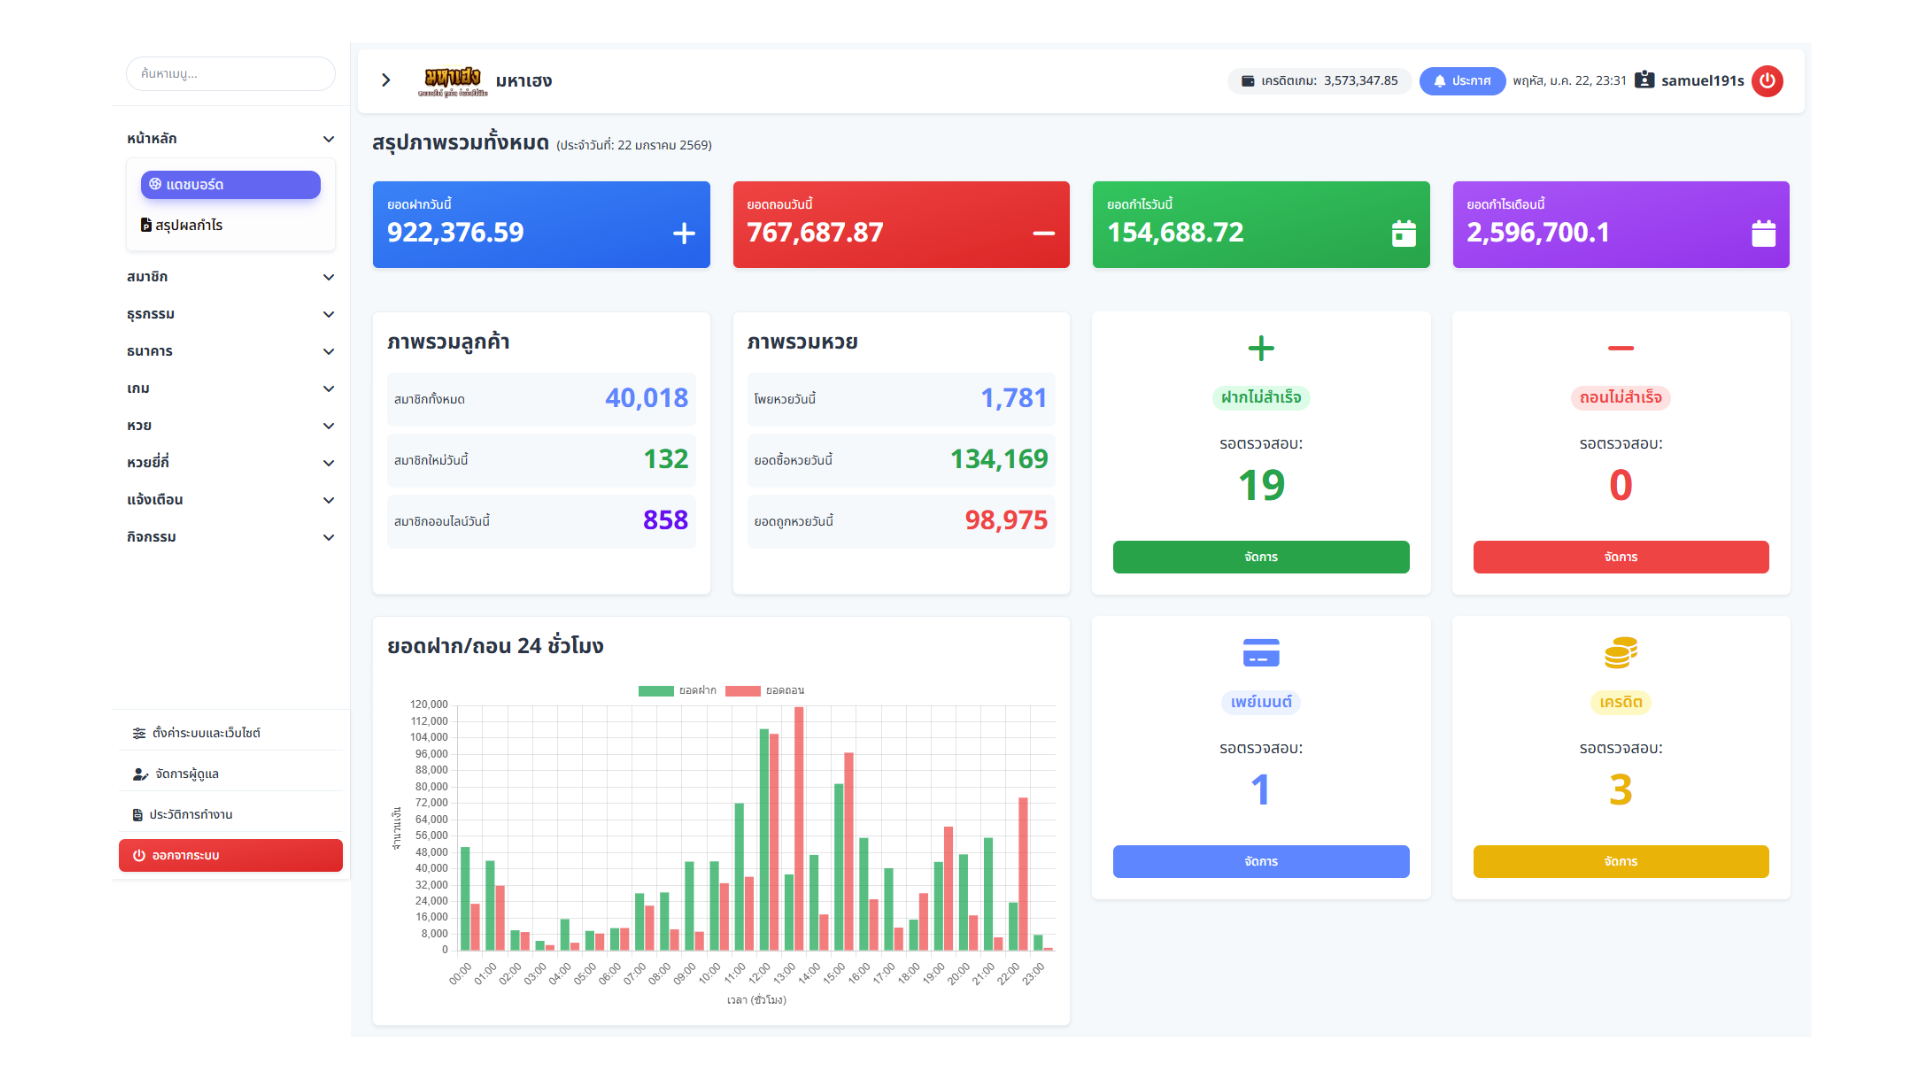Click the green จัดการ button for failed deposits

point(1260,557)
